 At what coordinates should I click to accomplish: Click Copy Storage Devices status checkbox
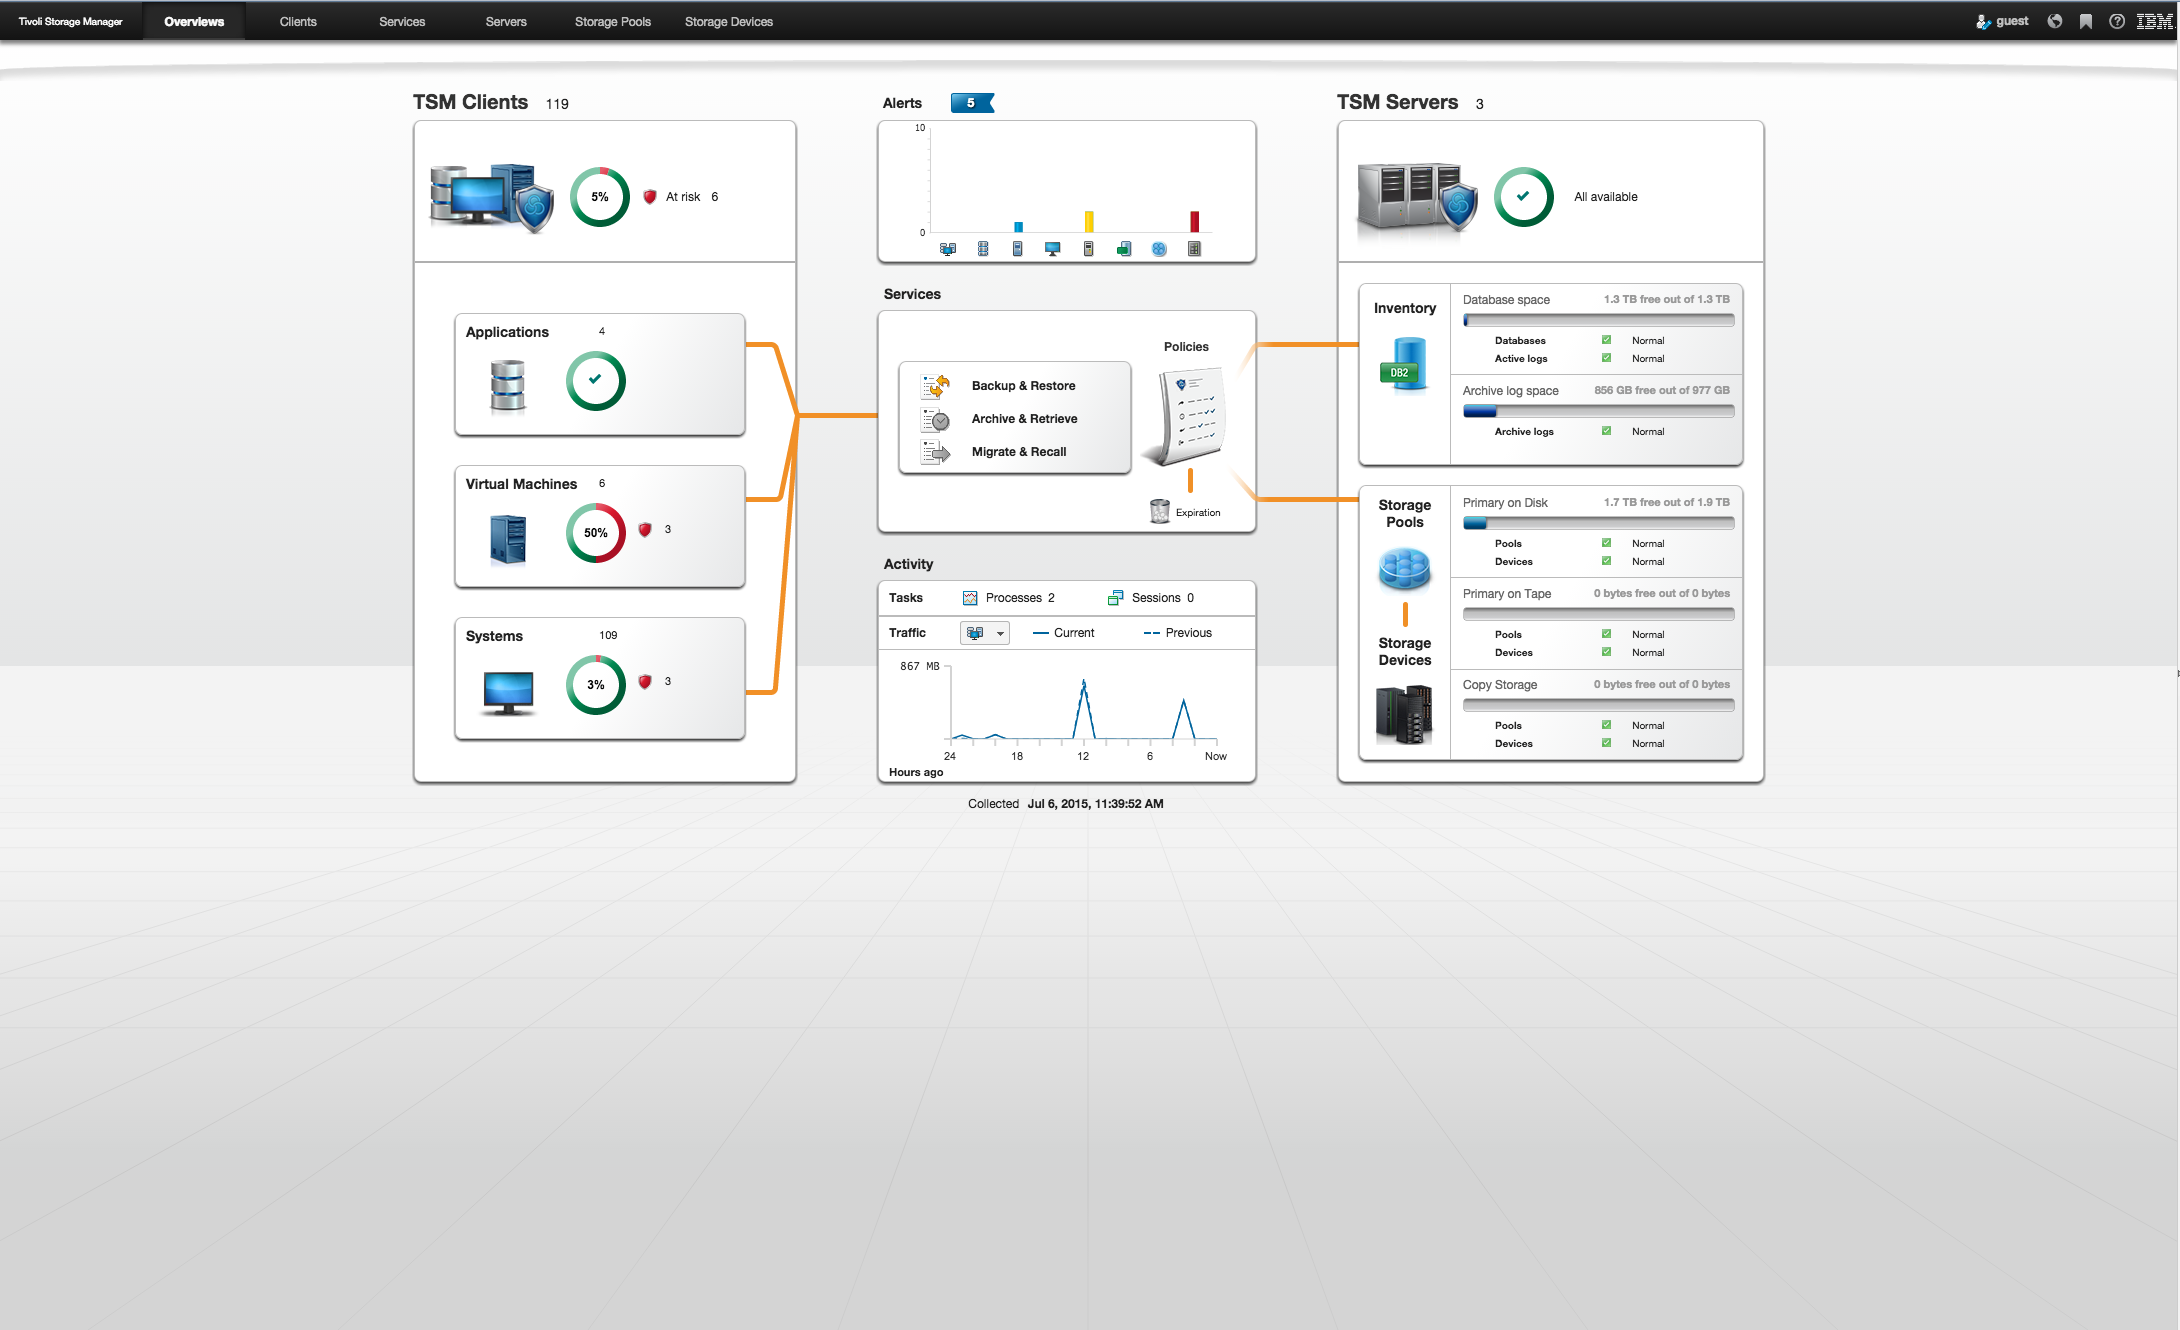tap(1607, 743)
